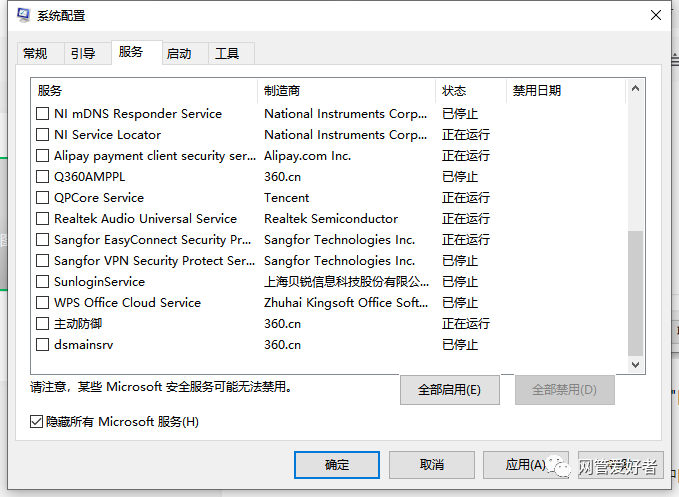The height and width of the screenshot is (497, 679).
Task: Open the 引导 tab
Action: tap(83, 54)
